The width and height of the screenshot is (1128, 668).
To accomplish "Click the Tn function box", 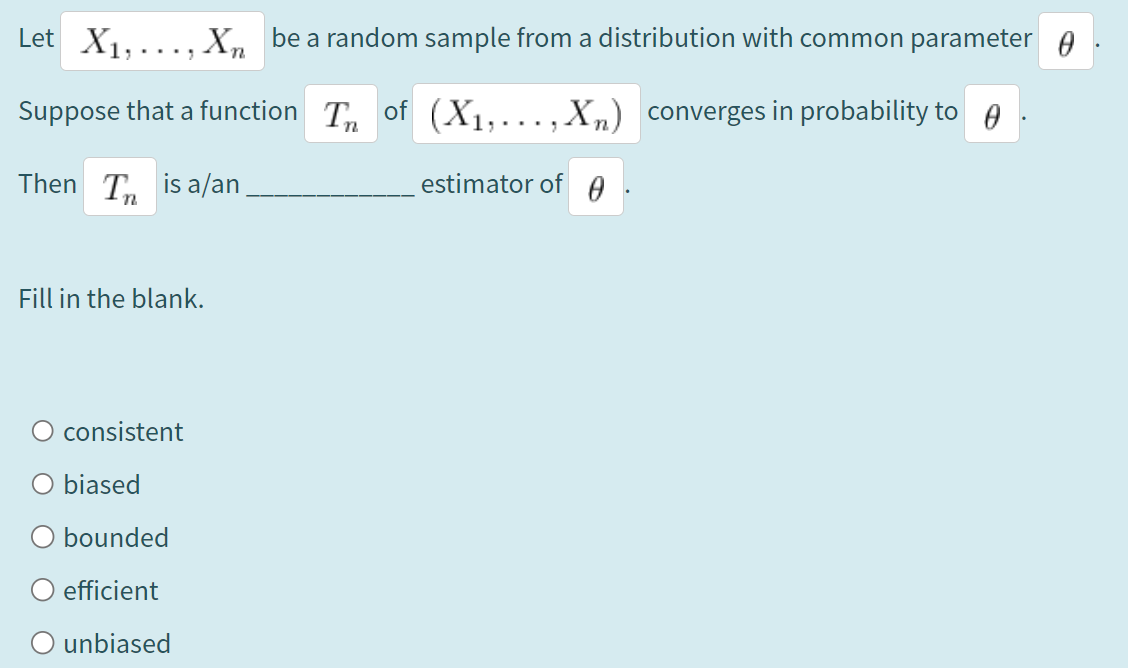I will (340, 111).
